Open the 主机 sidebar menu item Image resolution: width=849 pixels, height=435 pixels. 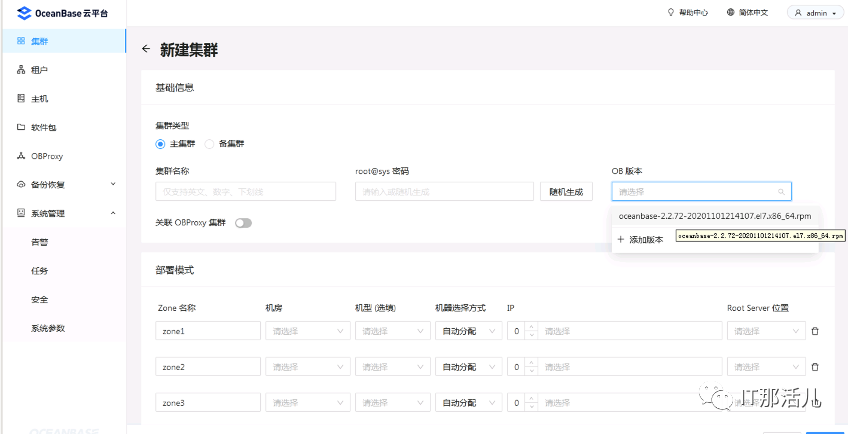(x=63, y=99)
